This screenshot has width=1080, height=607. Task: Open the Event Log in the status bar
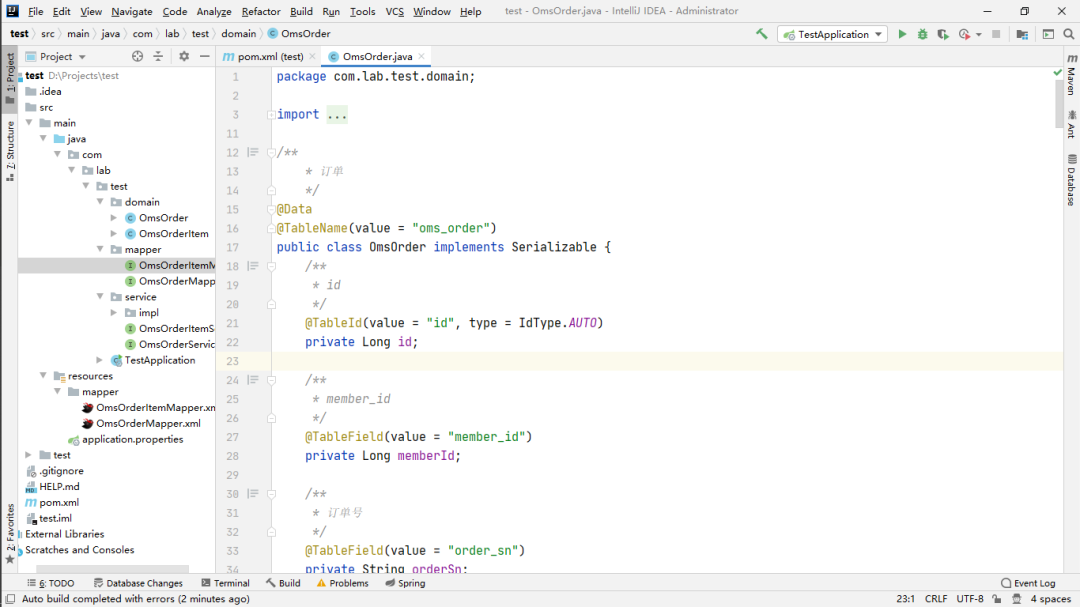[x=1028, y=583]
